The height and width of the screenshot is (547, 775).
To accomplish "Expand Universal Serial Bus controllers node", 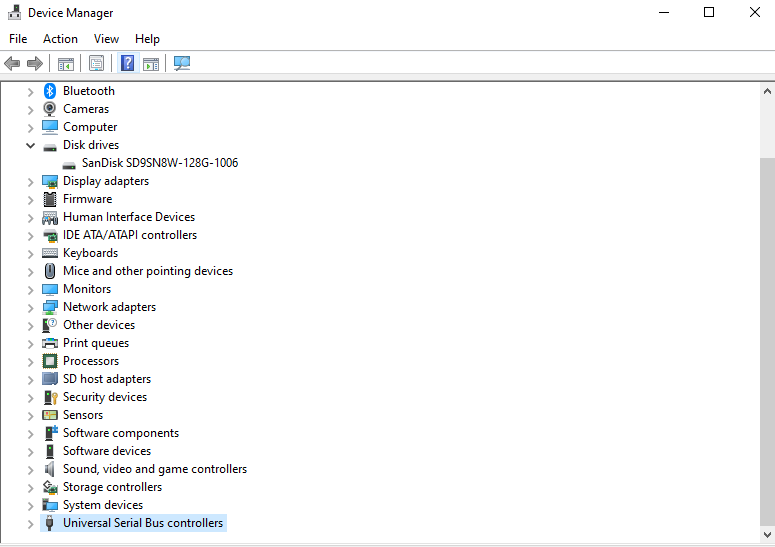I will coord(31,524).
